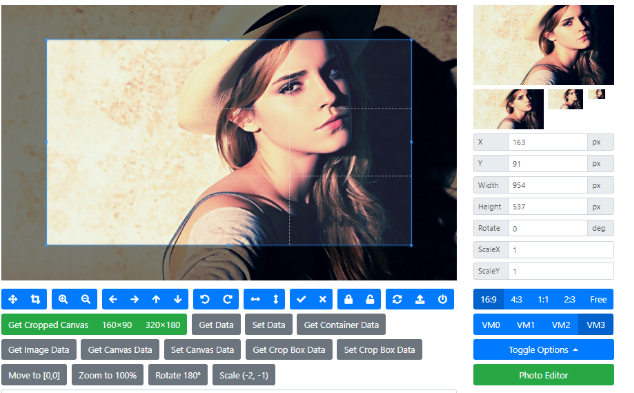
Task: Focus the ScaleY input field
Action: tap(560, 271)
